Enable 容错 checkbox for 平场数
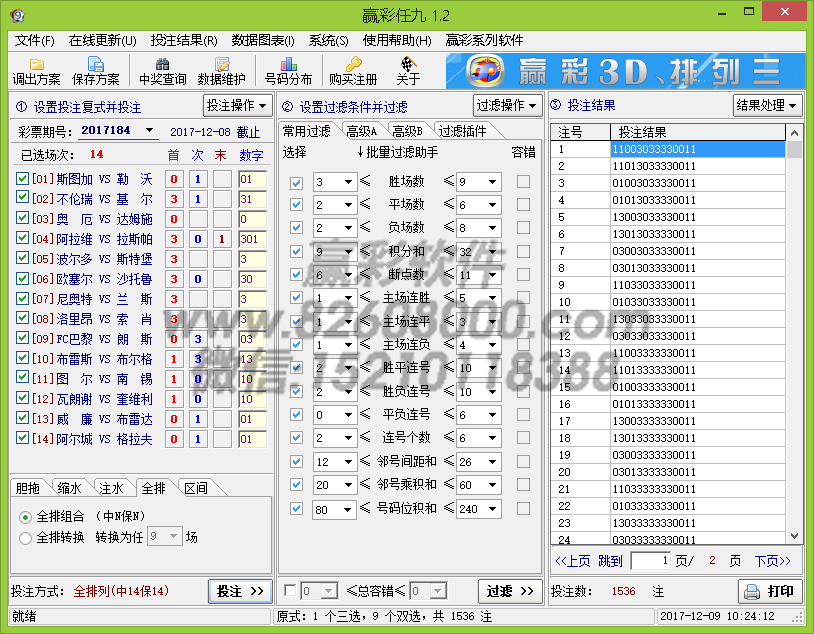Image resolution: width=814 pixels, height=634 pixels. click(x=523, y=205)
